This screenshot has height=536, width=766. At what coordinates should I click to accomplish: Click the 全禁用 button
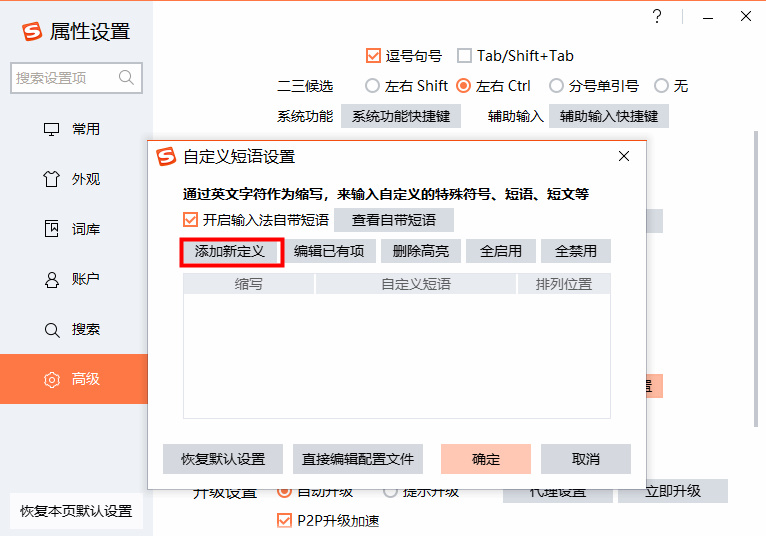(x=576, y=251)
